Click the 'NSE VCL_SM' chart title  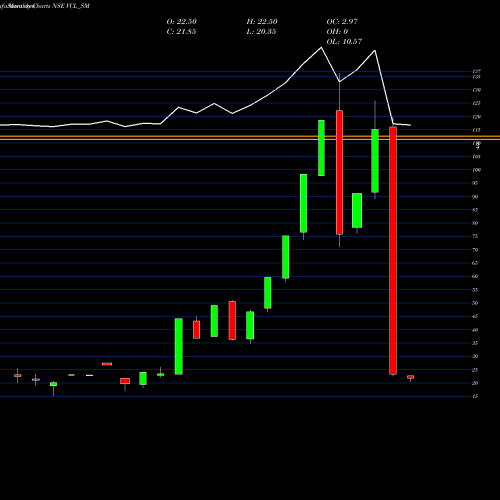click(x=71, y=6)
